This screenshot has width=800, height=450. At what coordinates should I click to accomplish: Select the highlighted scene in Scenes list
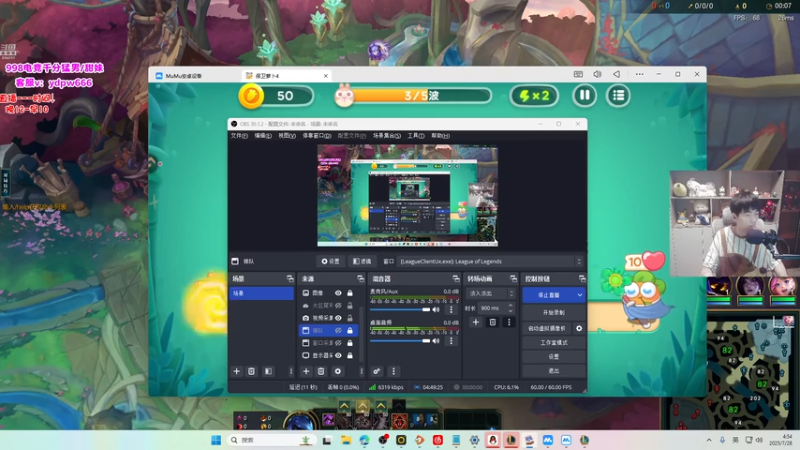pyautogui.click(x=261, y=293)
